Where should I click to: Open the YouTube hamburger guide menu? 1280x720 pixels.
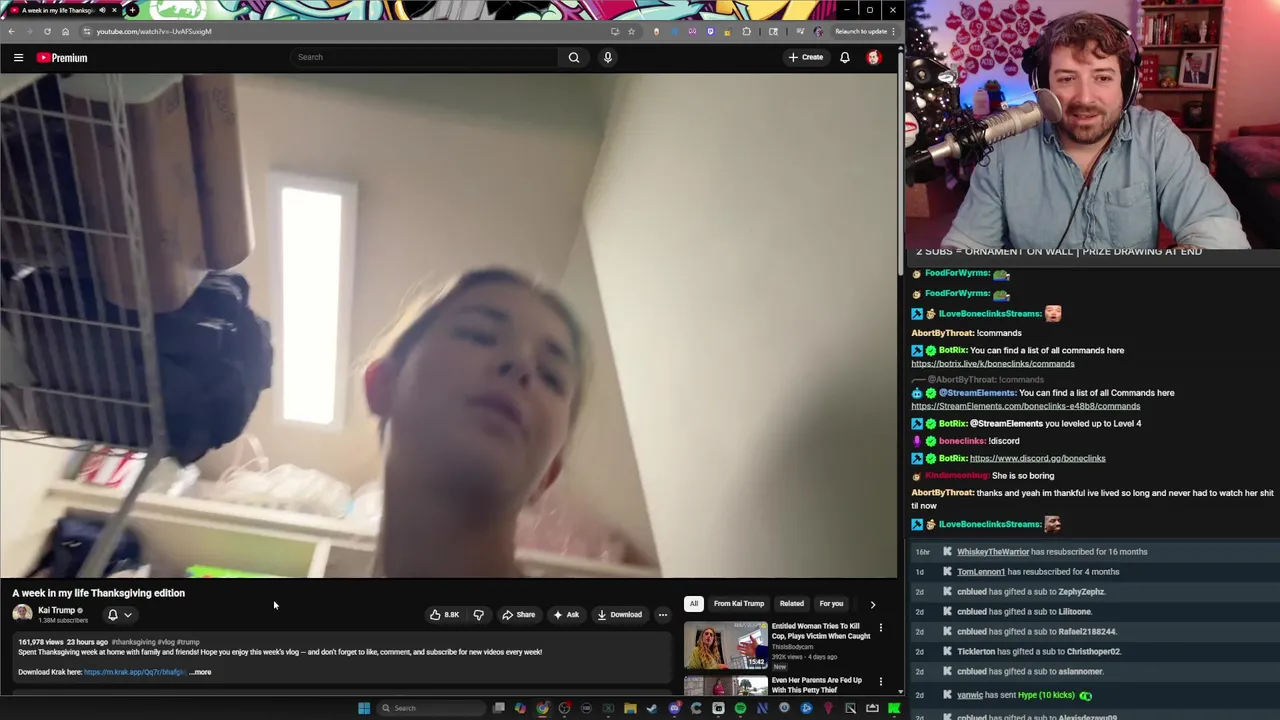click(x=18, y=58)
